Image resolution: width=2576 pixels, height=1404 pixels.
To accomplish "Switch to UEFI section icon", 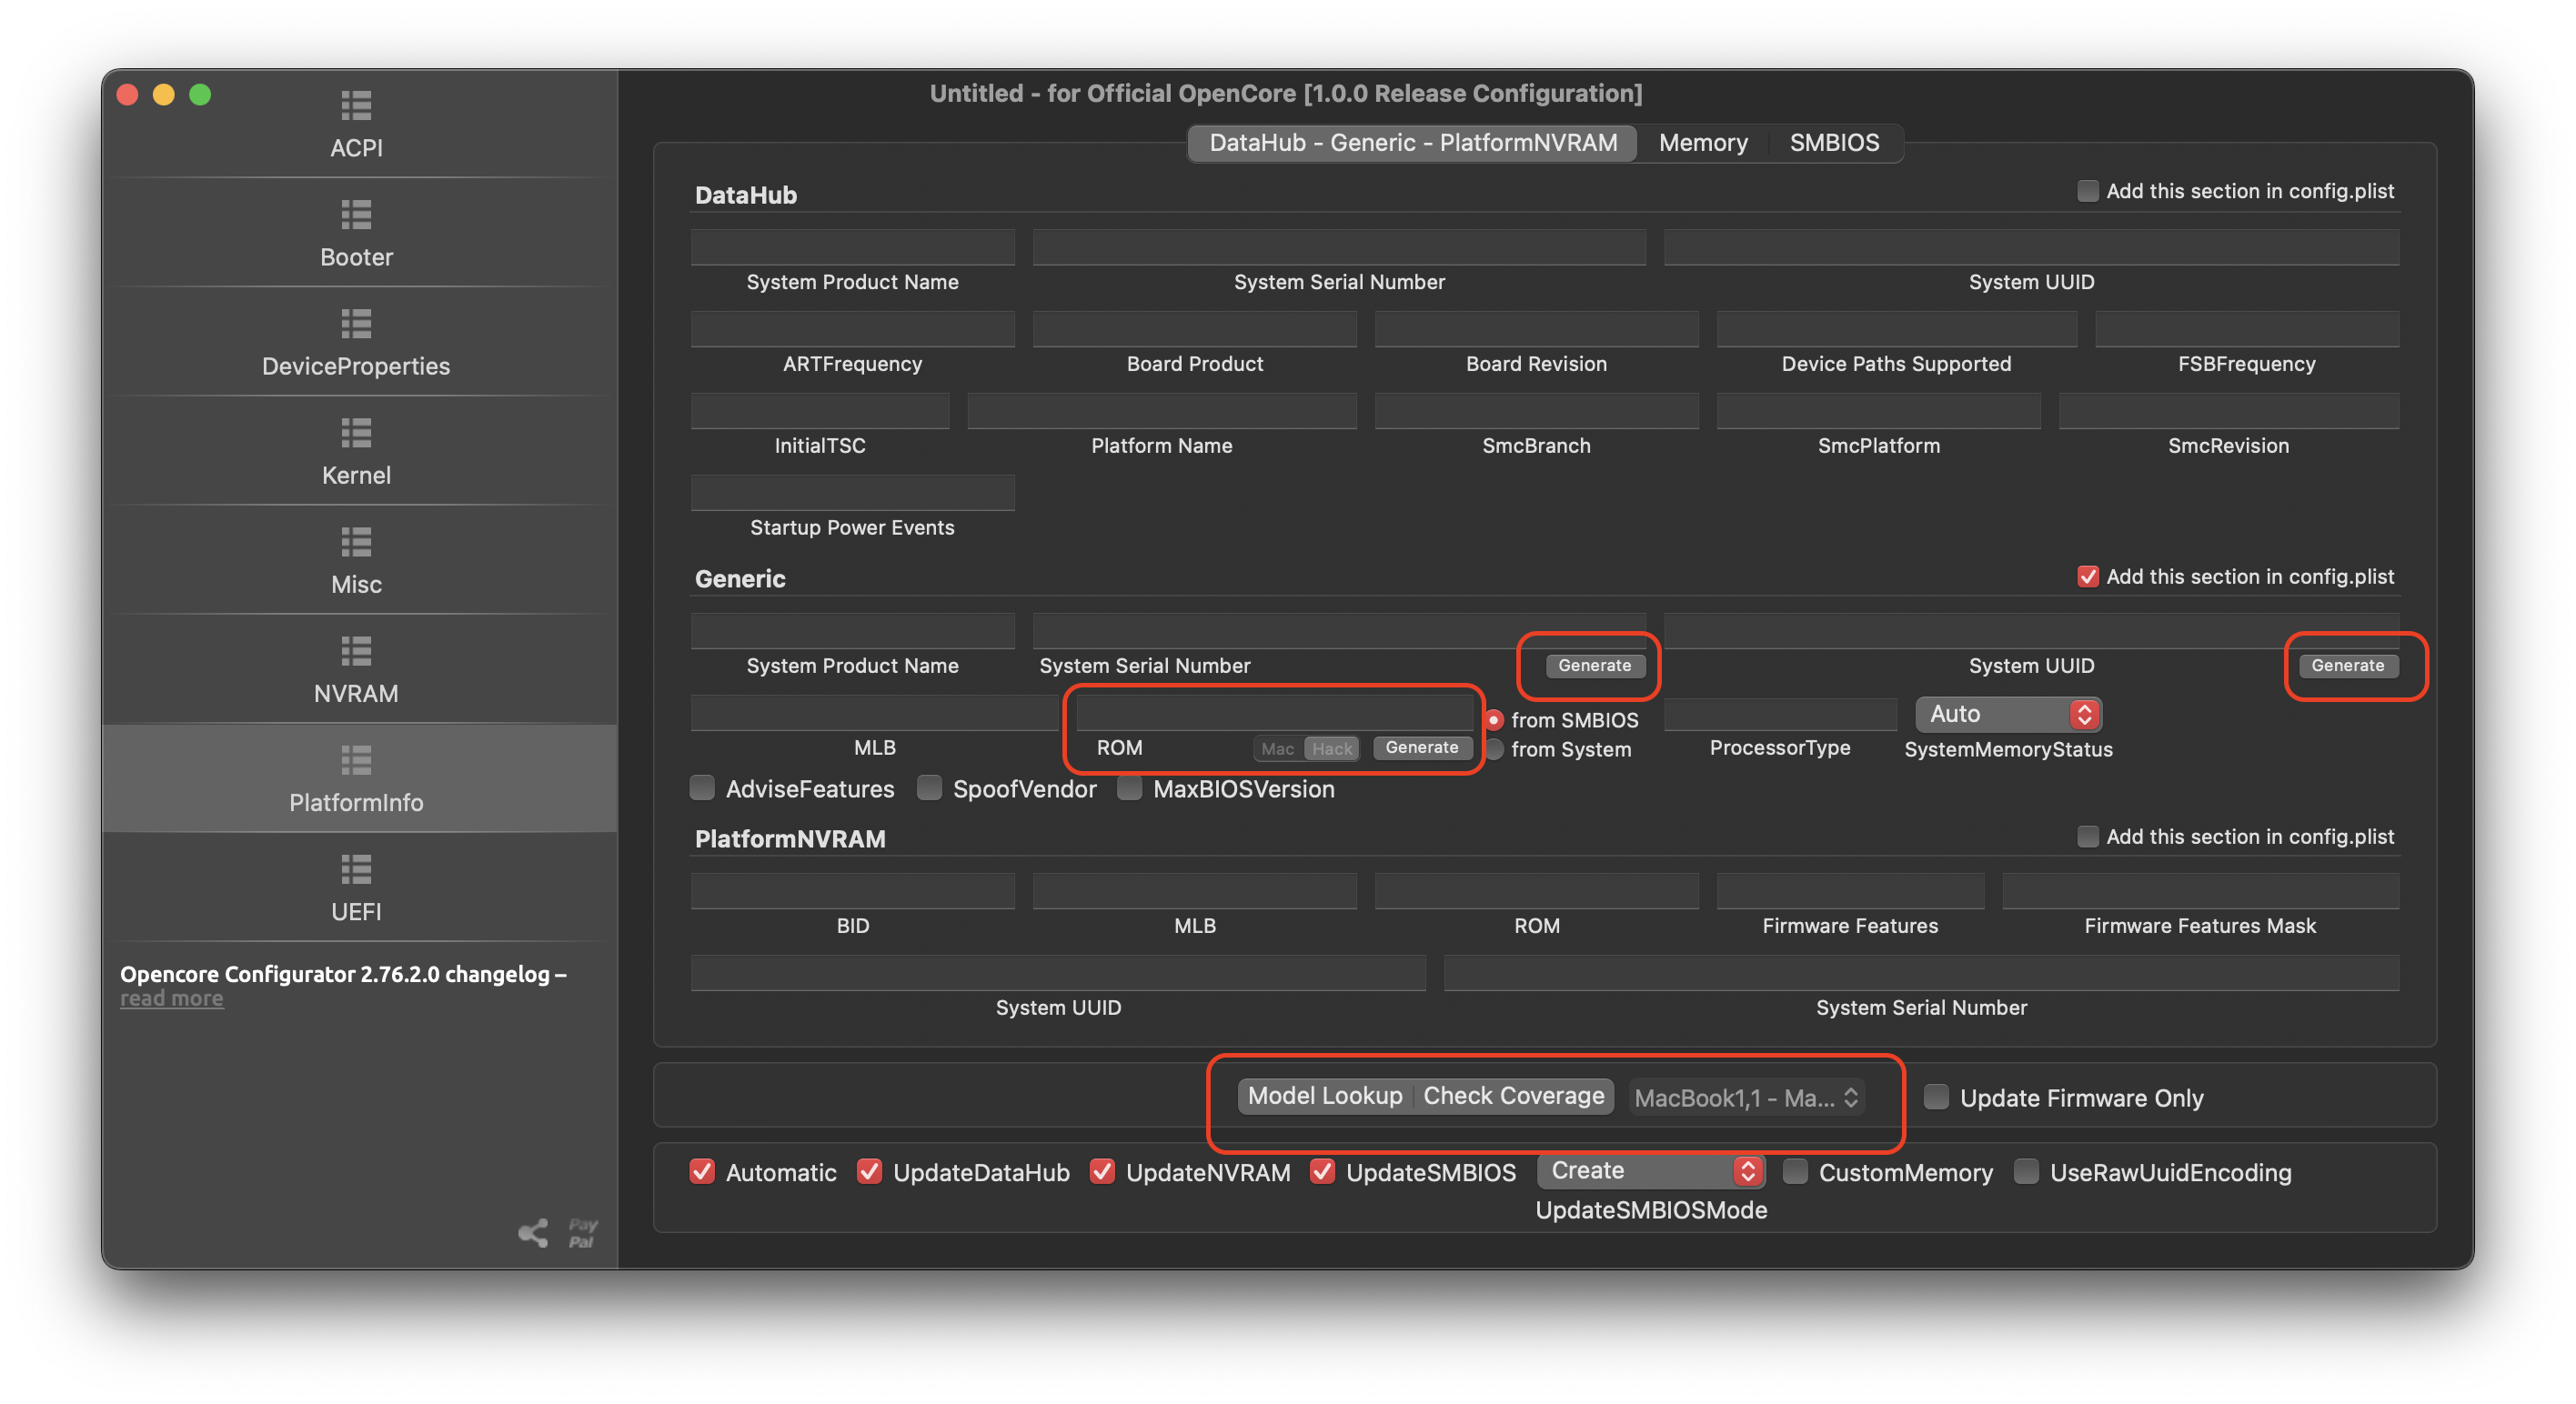I will (356, 869).
